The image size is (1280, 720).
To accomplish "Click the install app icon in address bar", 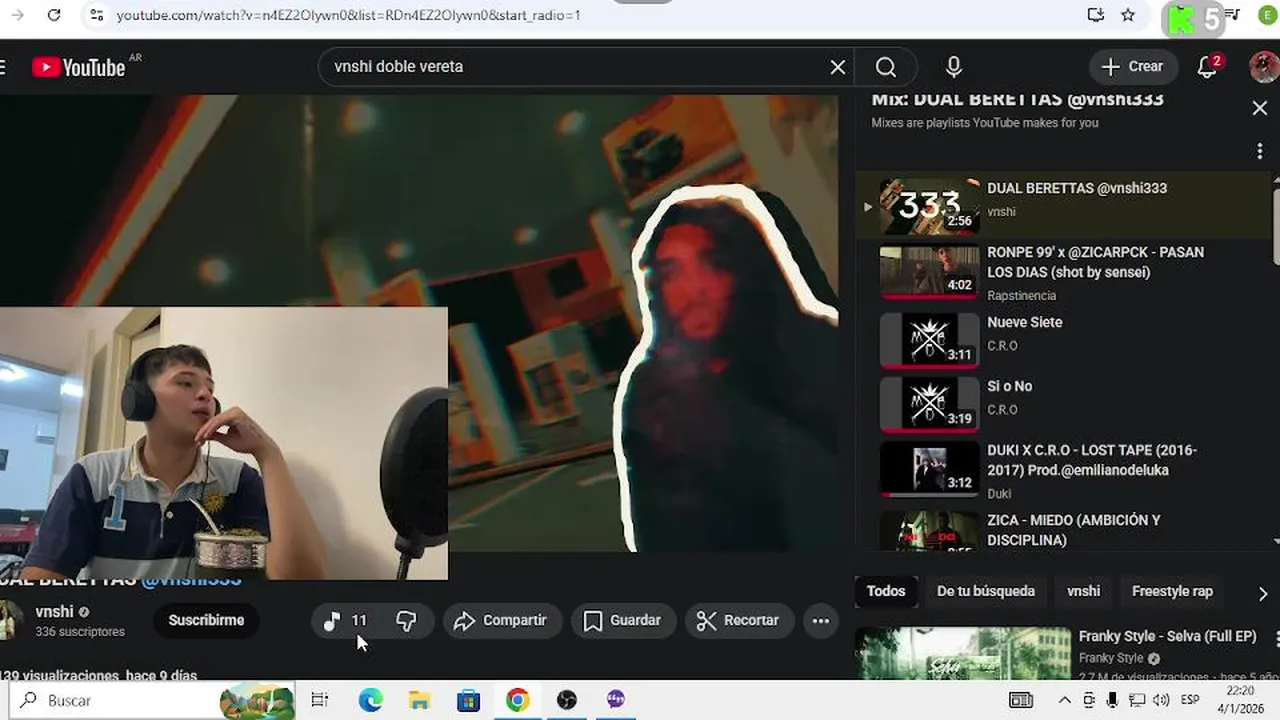I will (1095, 15).
